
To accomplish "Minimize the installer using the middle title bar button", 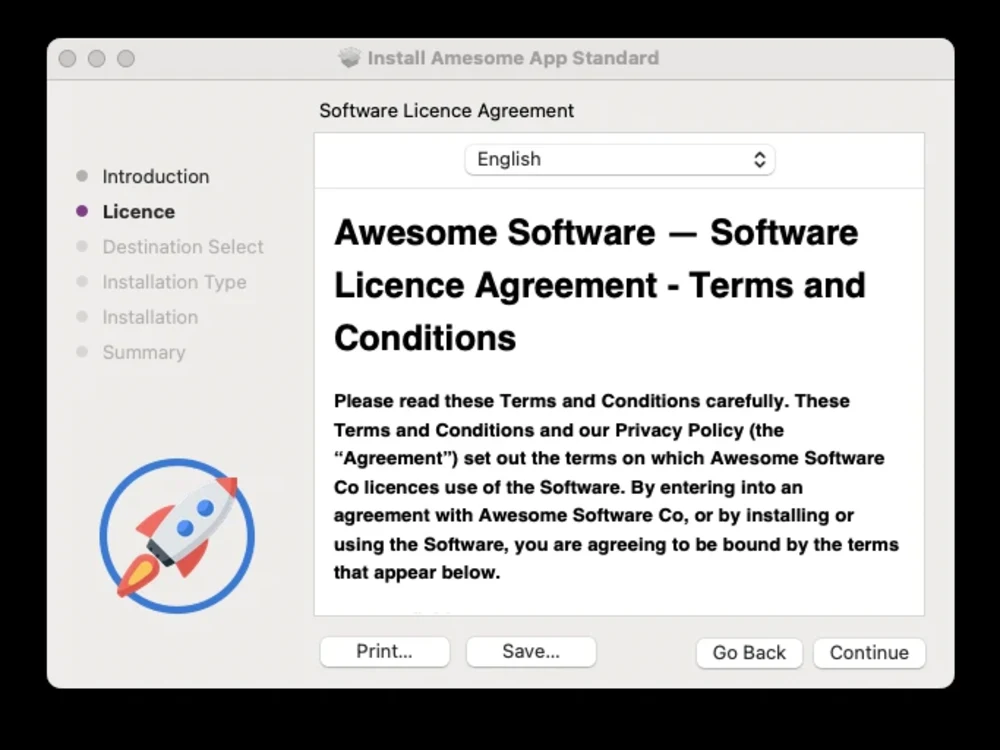I will tap(97, 59).
